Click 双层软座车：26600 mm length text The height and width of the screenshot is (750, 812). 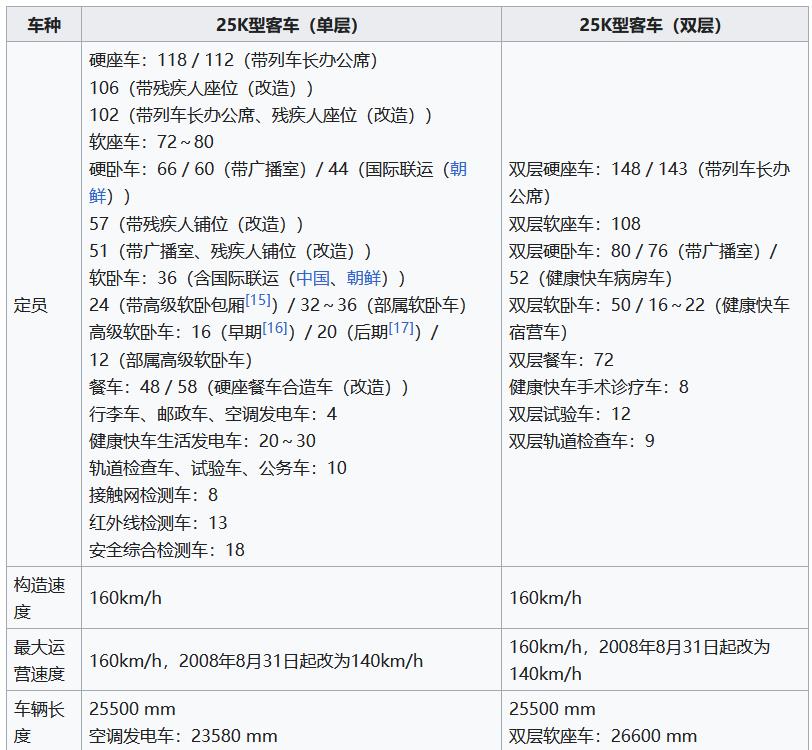[x=603, y=736]
